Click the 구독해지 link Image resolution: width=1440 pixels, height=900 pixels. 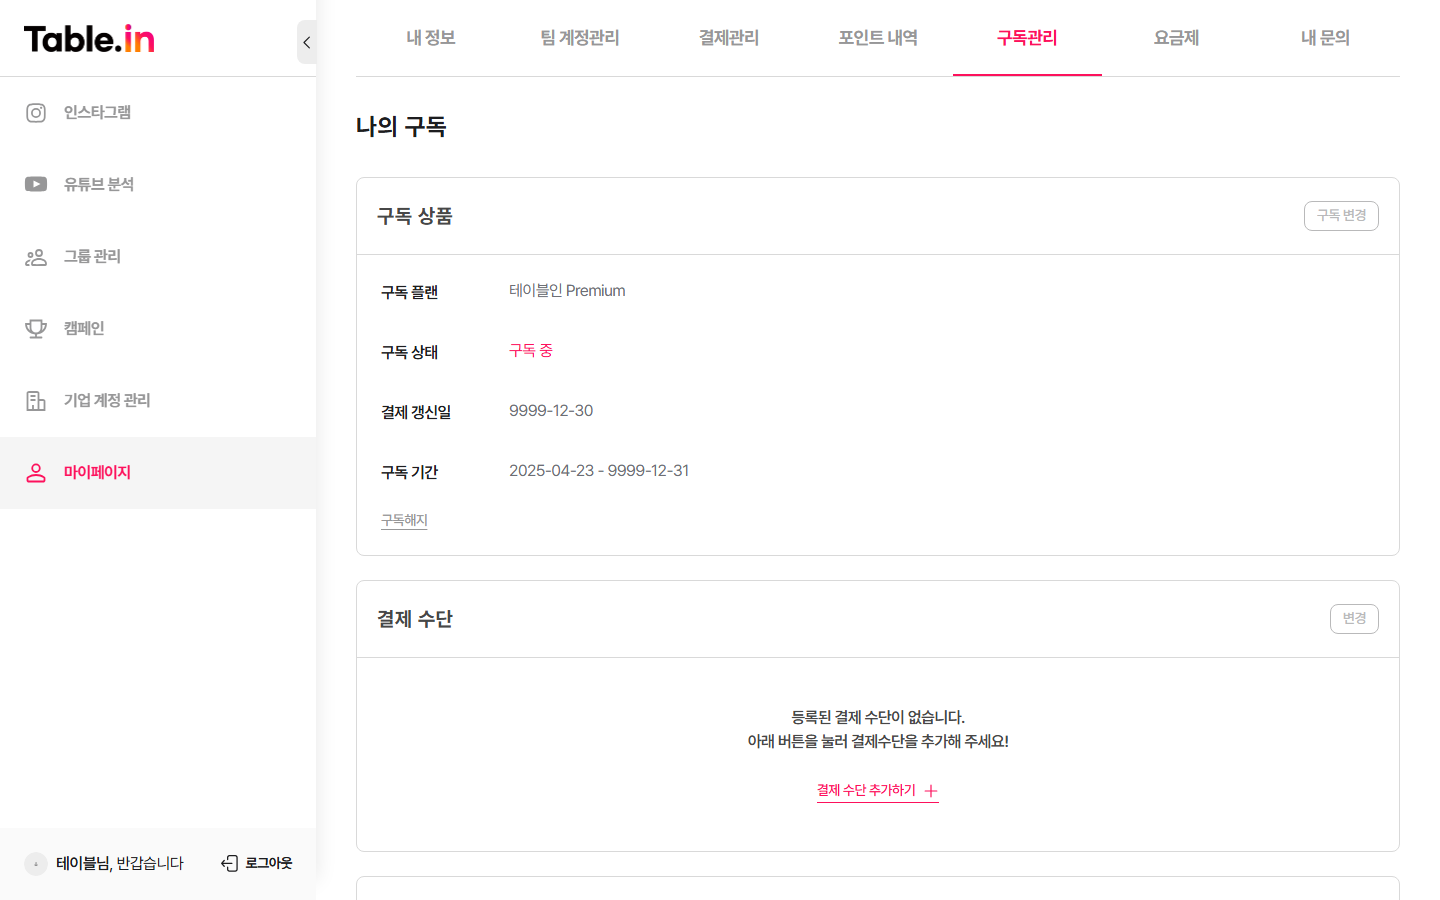point(404,520)
